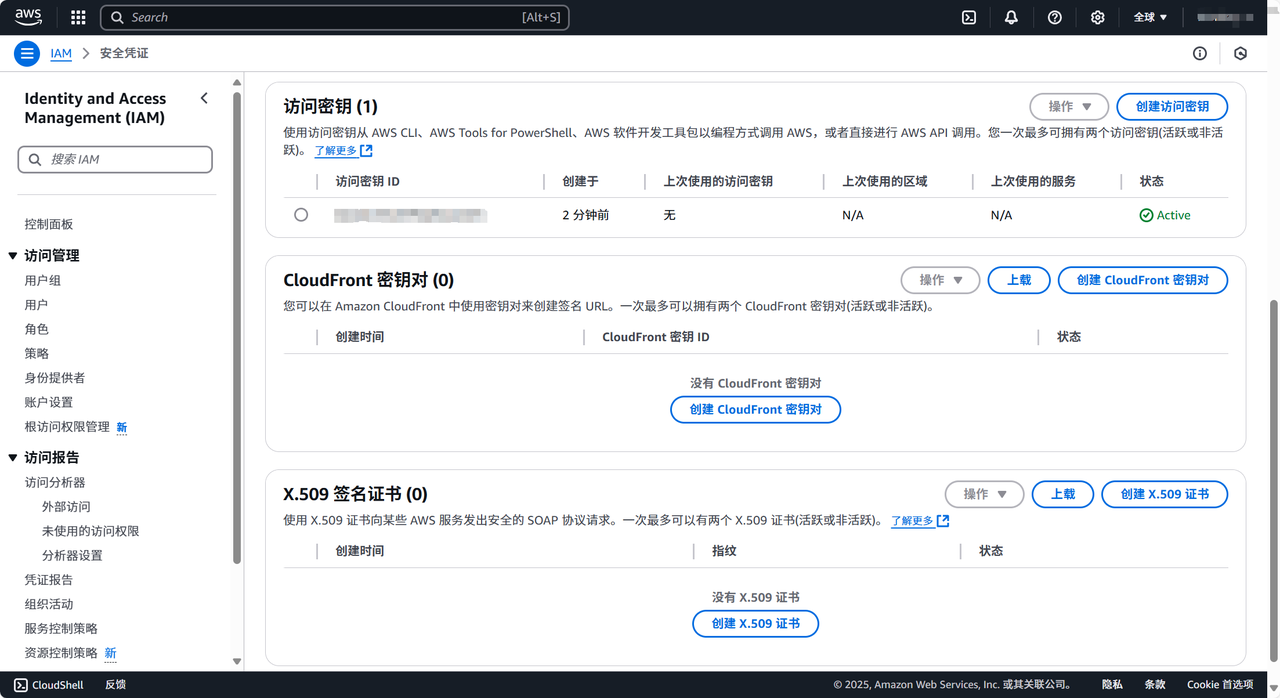
Task: Select the access key row radio button
Action: (301, 215)
